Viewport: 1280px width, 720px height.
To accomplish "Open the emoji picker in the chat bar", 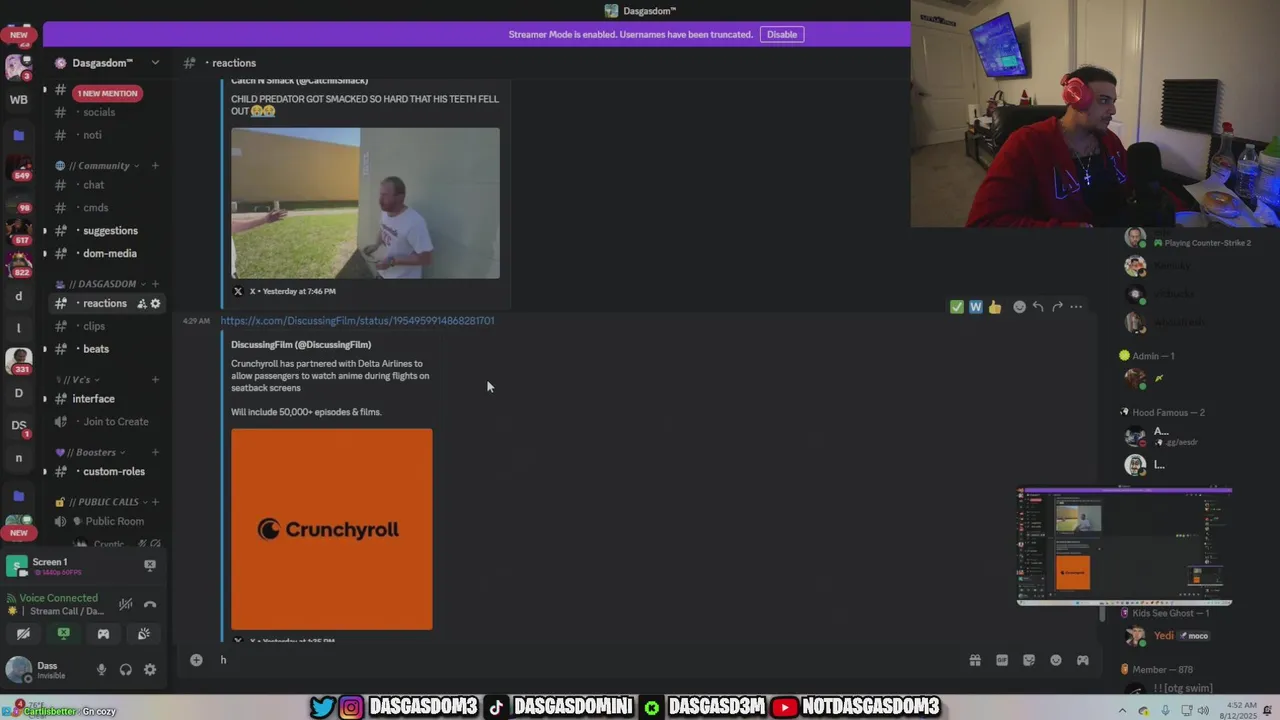I will point(1056,660).
